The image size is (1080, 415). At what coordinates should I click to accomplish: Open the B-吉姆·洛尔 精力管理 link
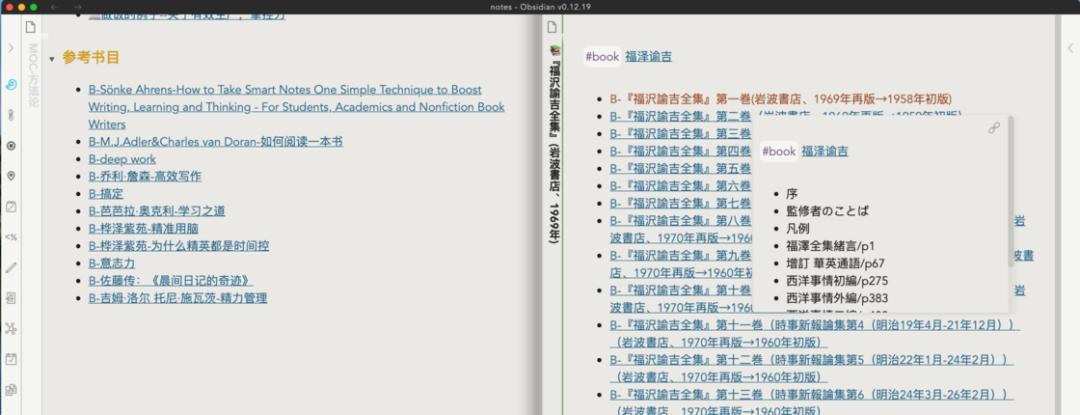coord(178,298)
